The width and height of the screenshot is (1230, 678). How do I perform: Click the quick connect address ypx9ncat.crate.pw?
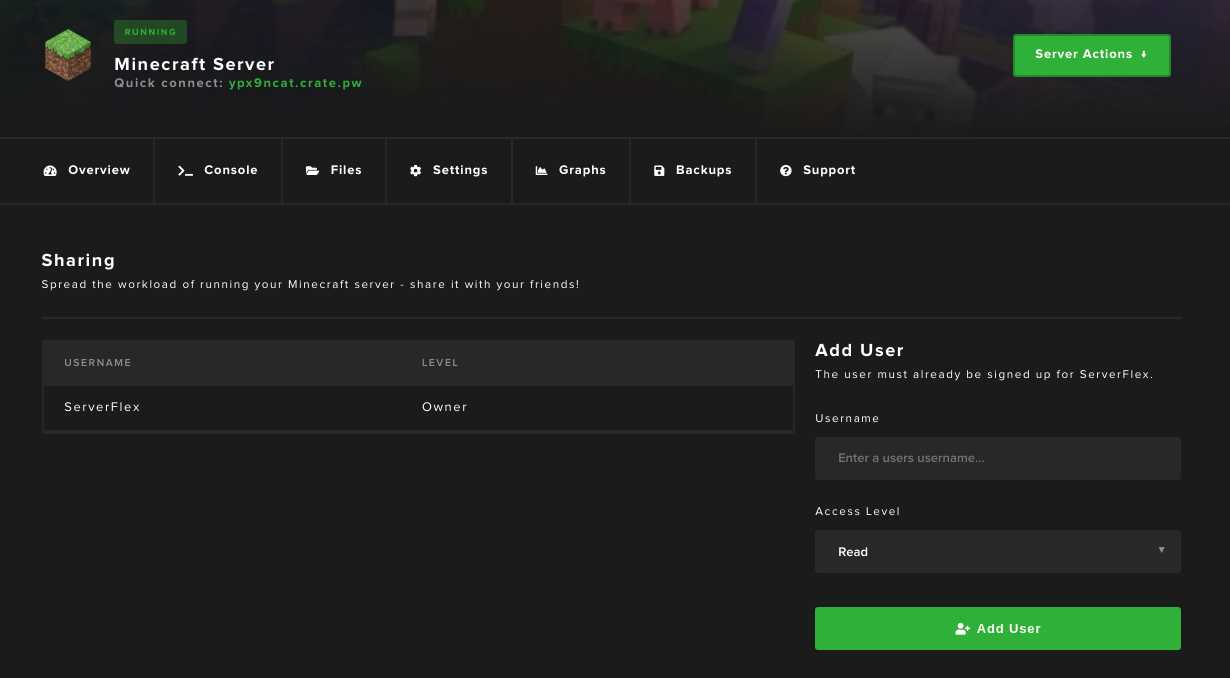coord(295,83)
